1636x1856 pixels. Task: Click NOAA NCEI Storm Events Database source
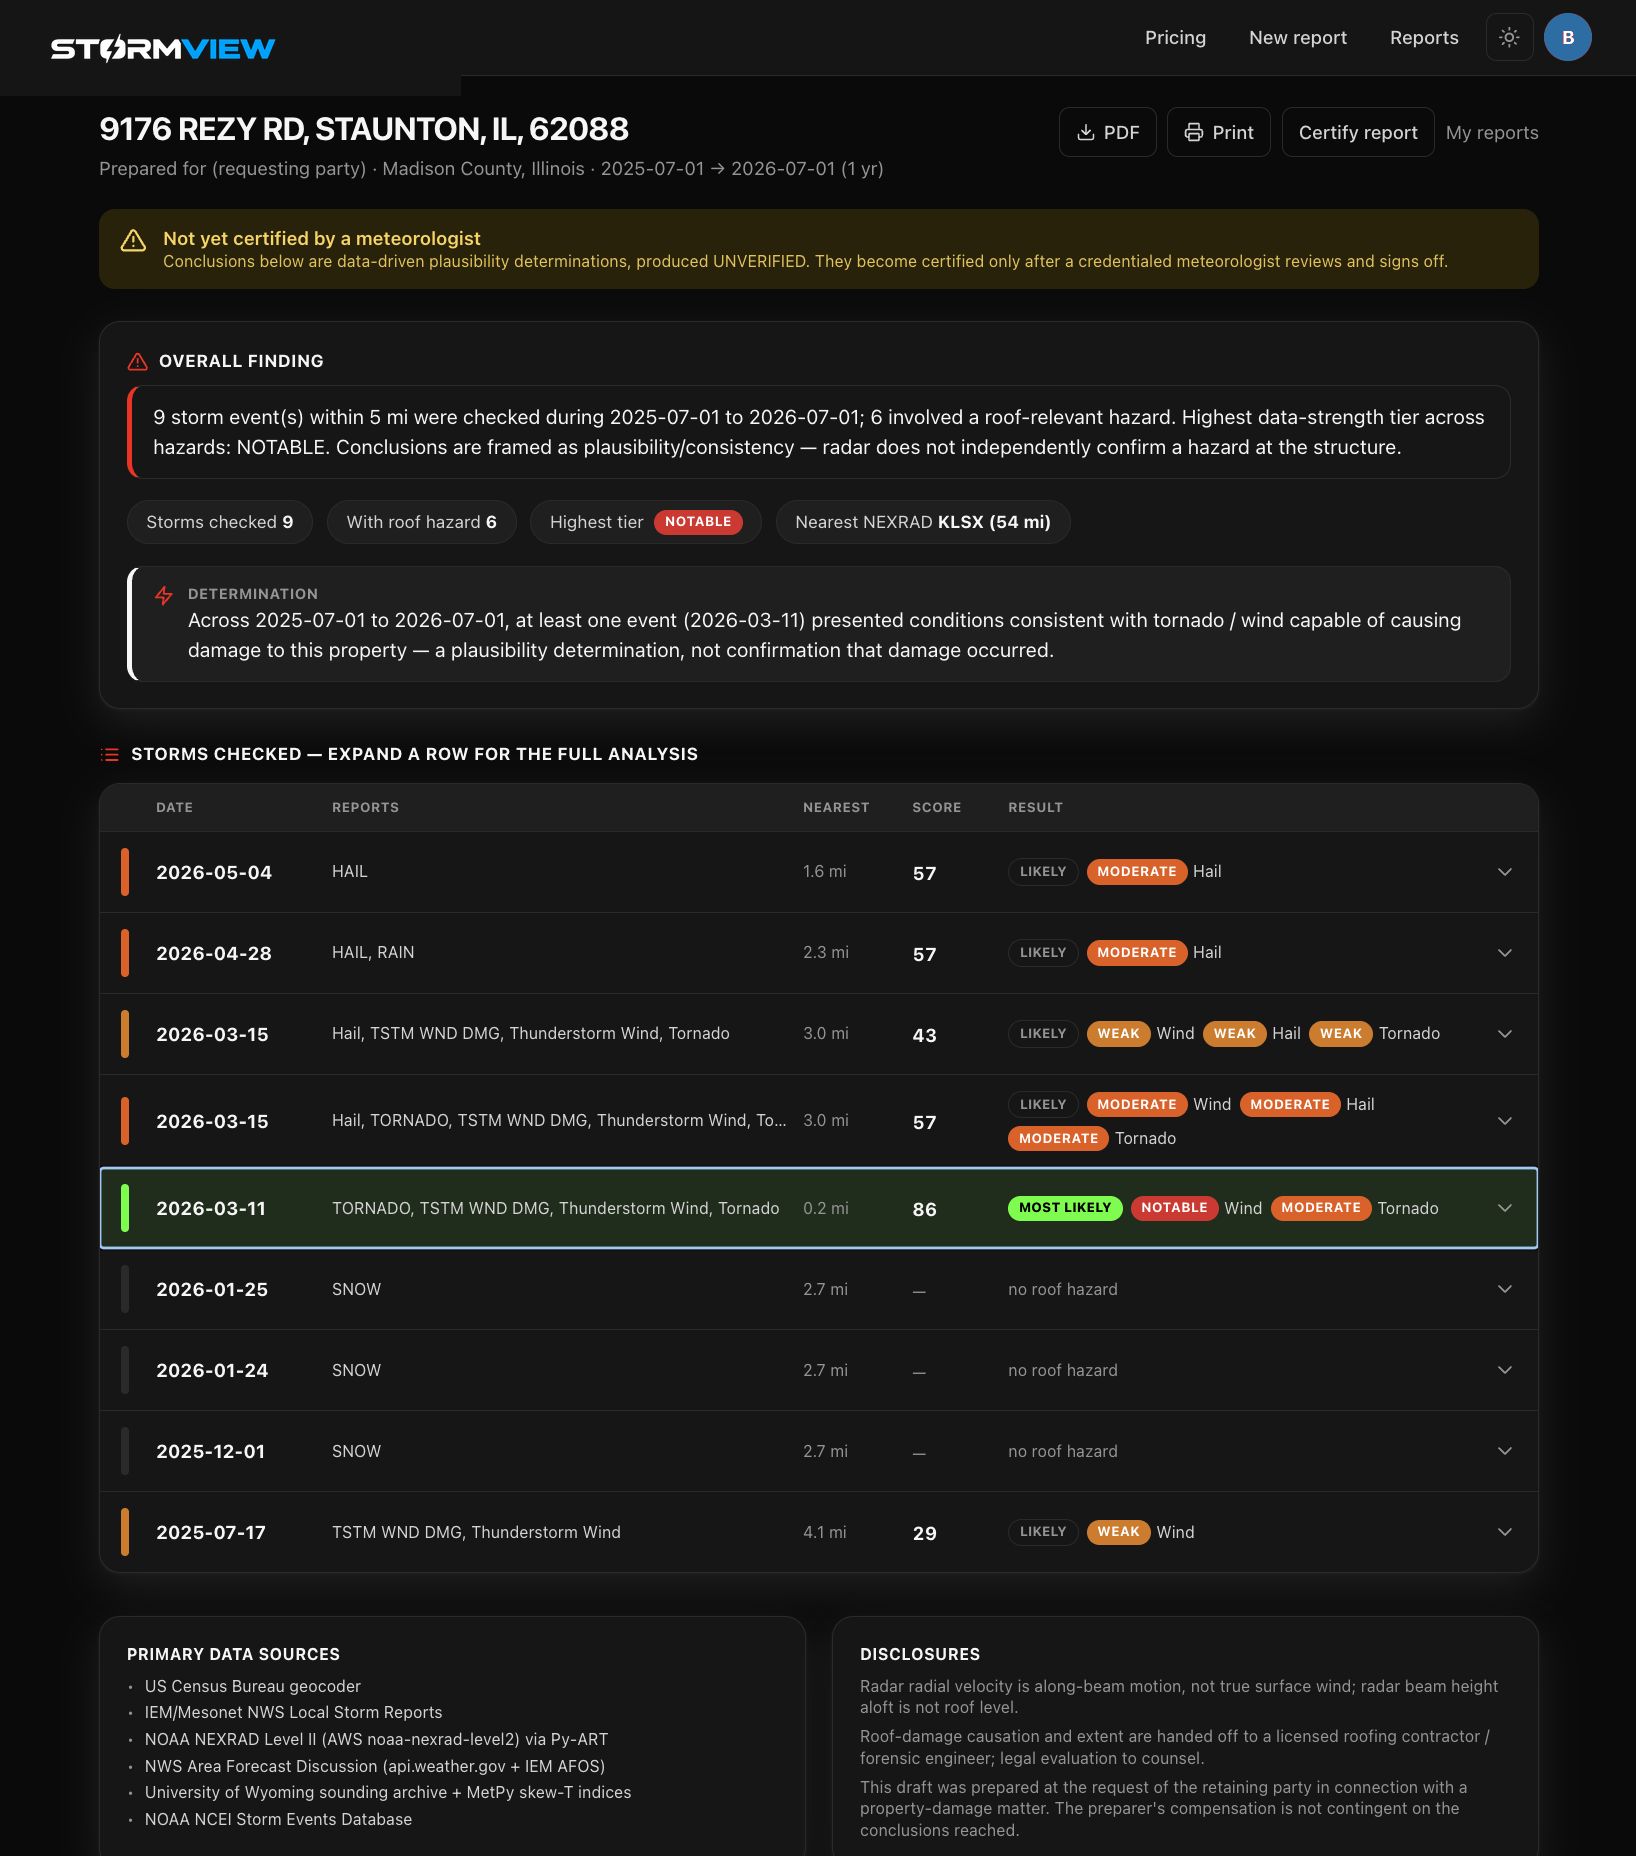pos(278,1819)
